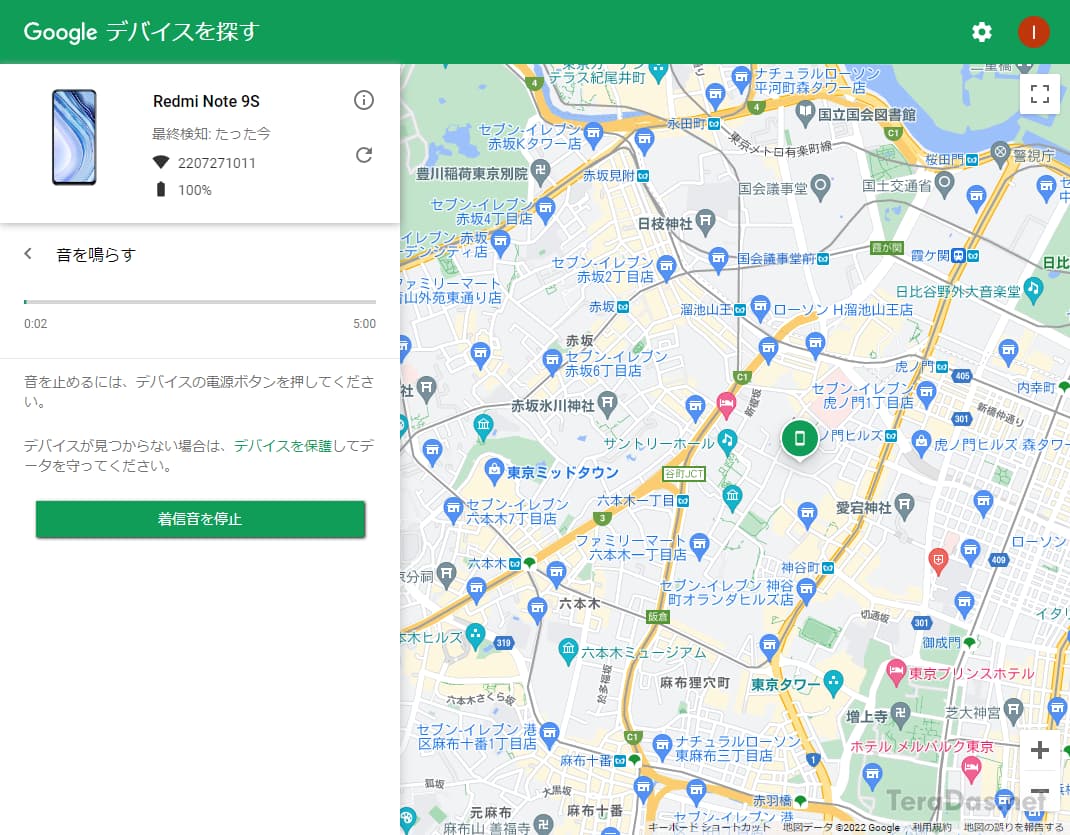Select the green device location marker
The image size is (1070, 835).
pyautogui.click(x=800, y=439)
